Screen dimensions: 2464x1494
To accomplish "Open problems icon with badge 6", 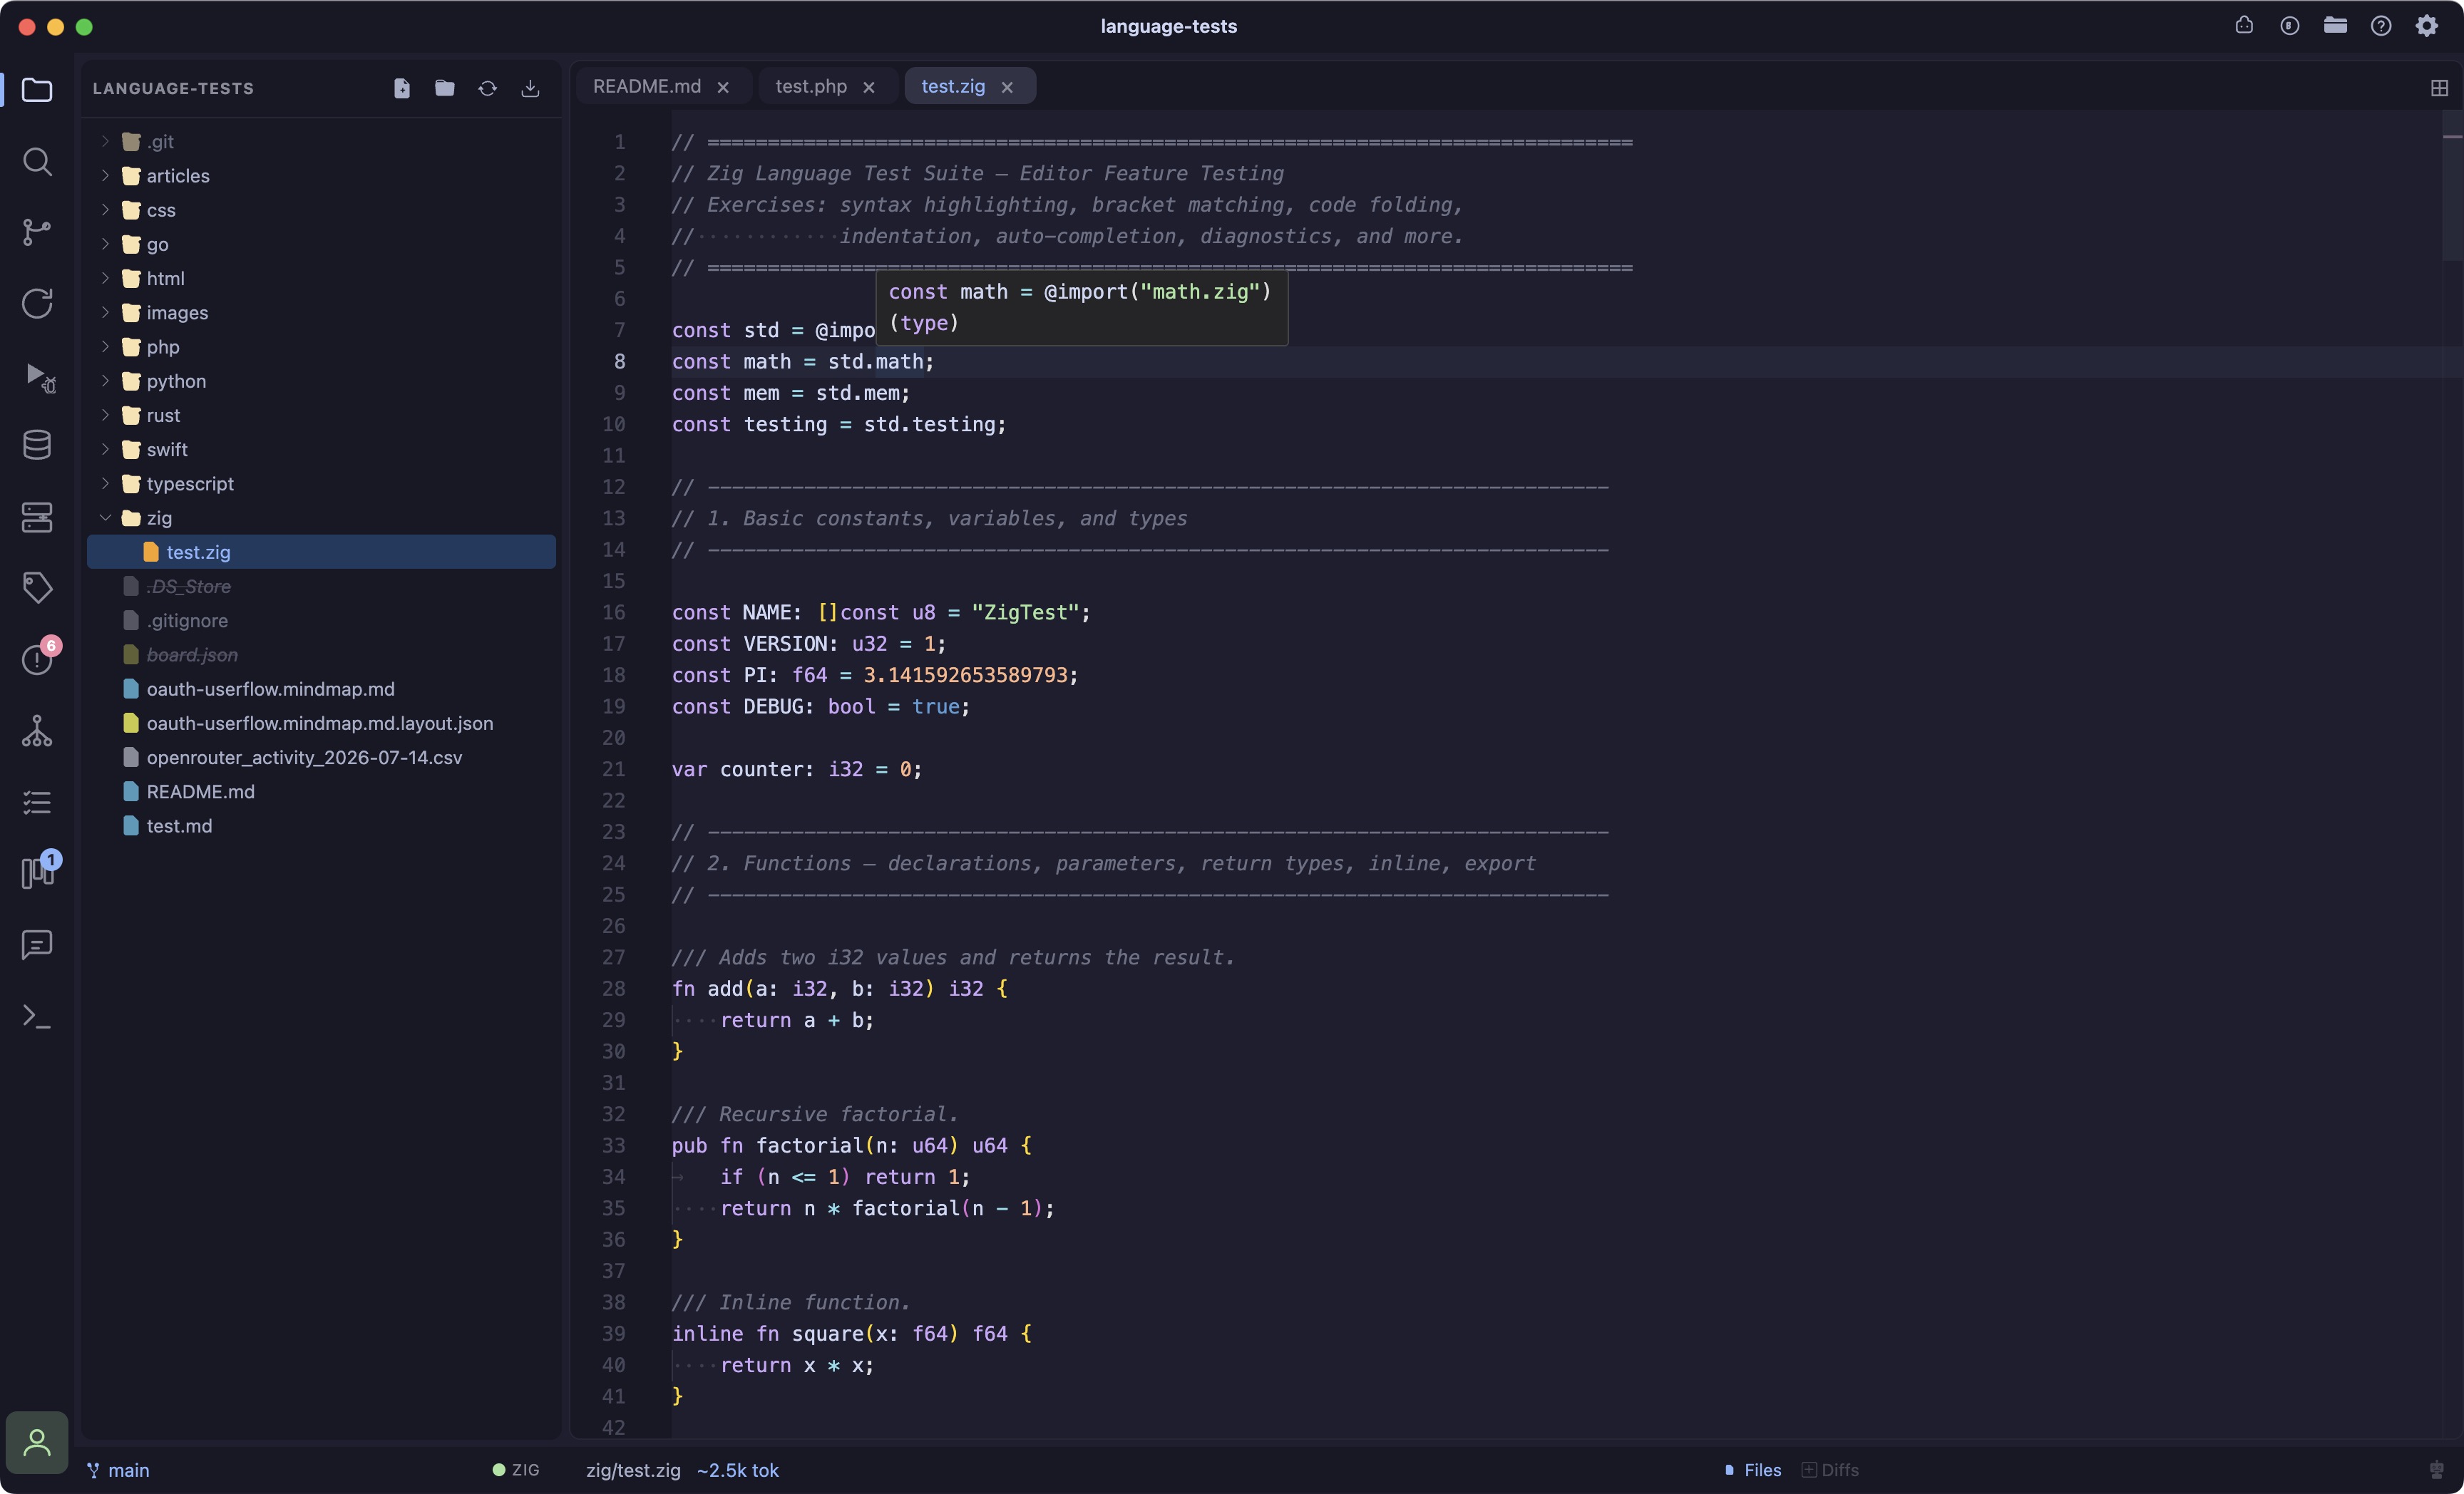I will 37,658.
